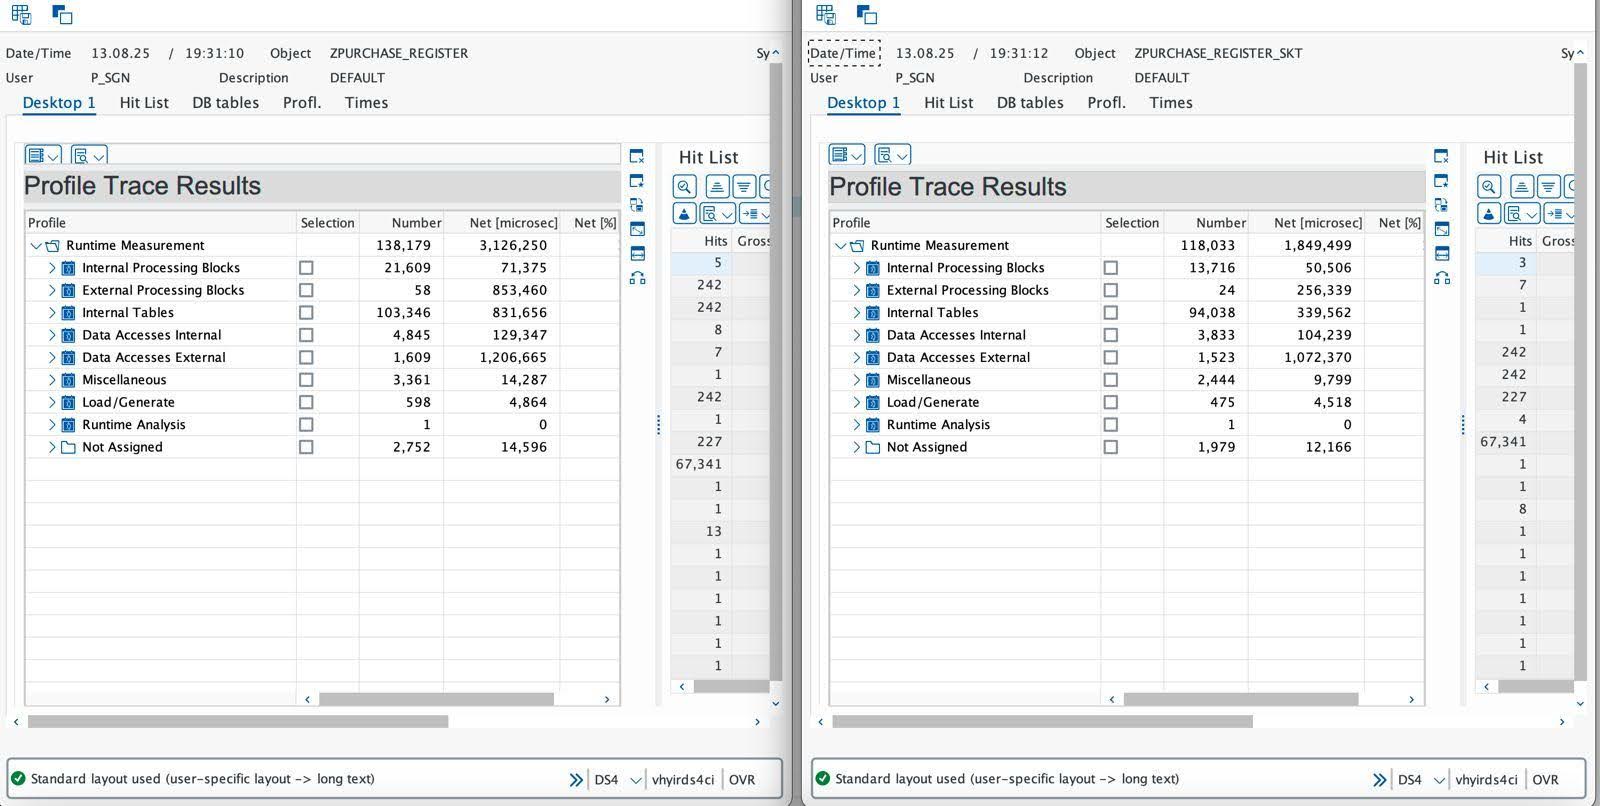This screenshot has width=1600, height=806.
Task: Click the swap-tool icon in the right window's side strip
Action: [1441, 205]
